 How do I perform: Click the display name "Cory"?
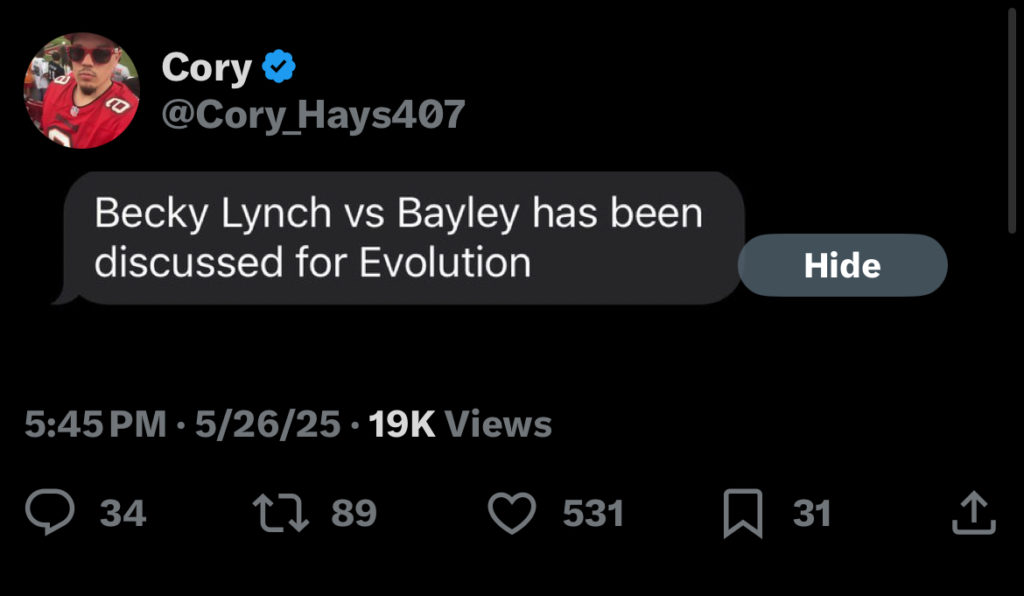click(206, 68)
